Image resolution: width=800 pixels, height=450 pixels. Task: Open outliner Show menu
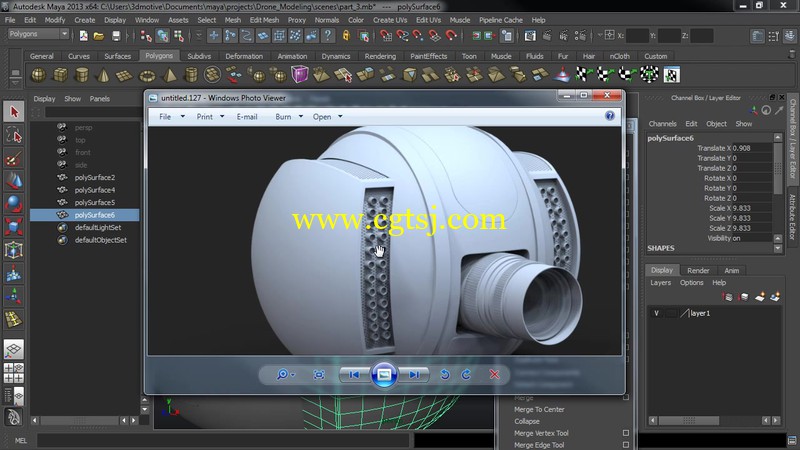pyautogui.click(x=72, y=98)
